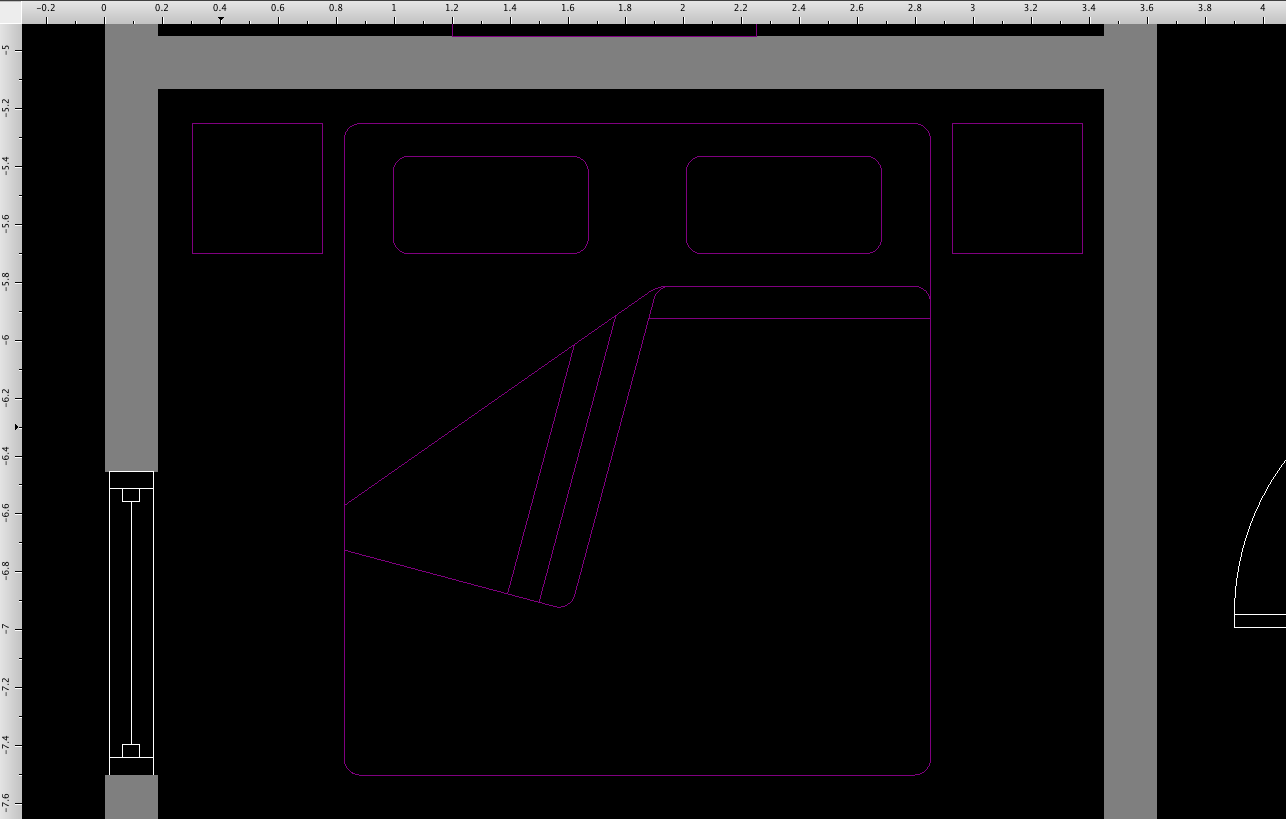Click the vertical ruler at the -7 mark
Viewport: 1286px width, 819px height.
point(9,628)
